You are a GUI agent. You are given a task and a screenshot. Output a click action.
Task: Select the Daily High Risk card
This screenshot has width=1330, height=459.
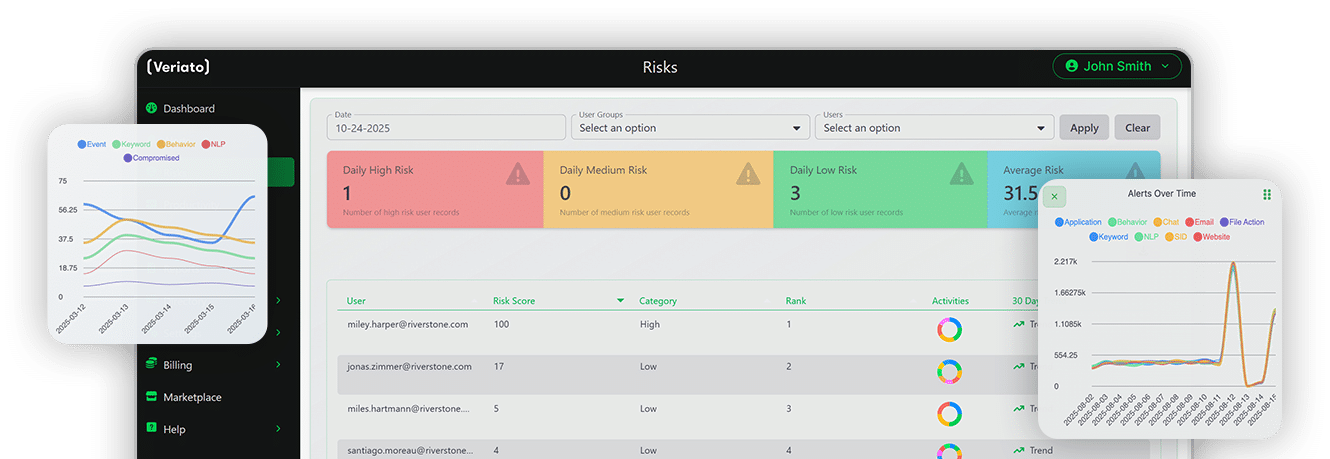(435, 189)
